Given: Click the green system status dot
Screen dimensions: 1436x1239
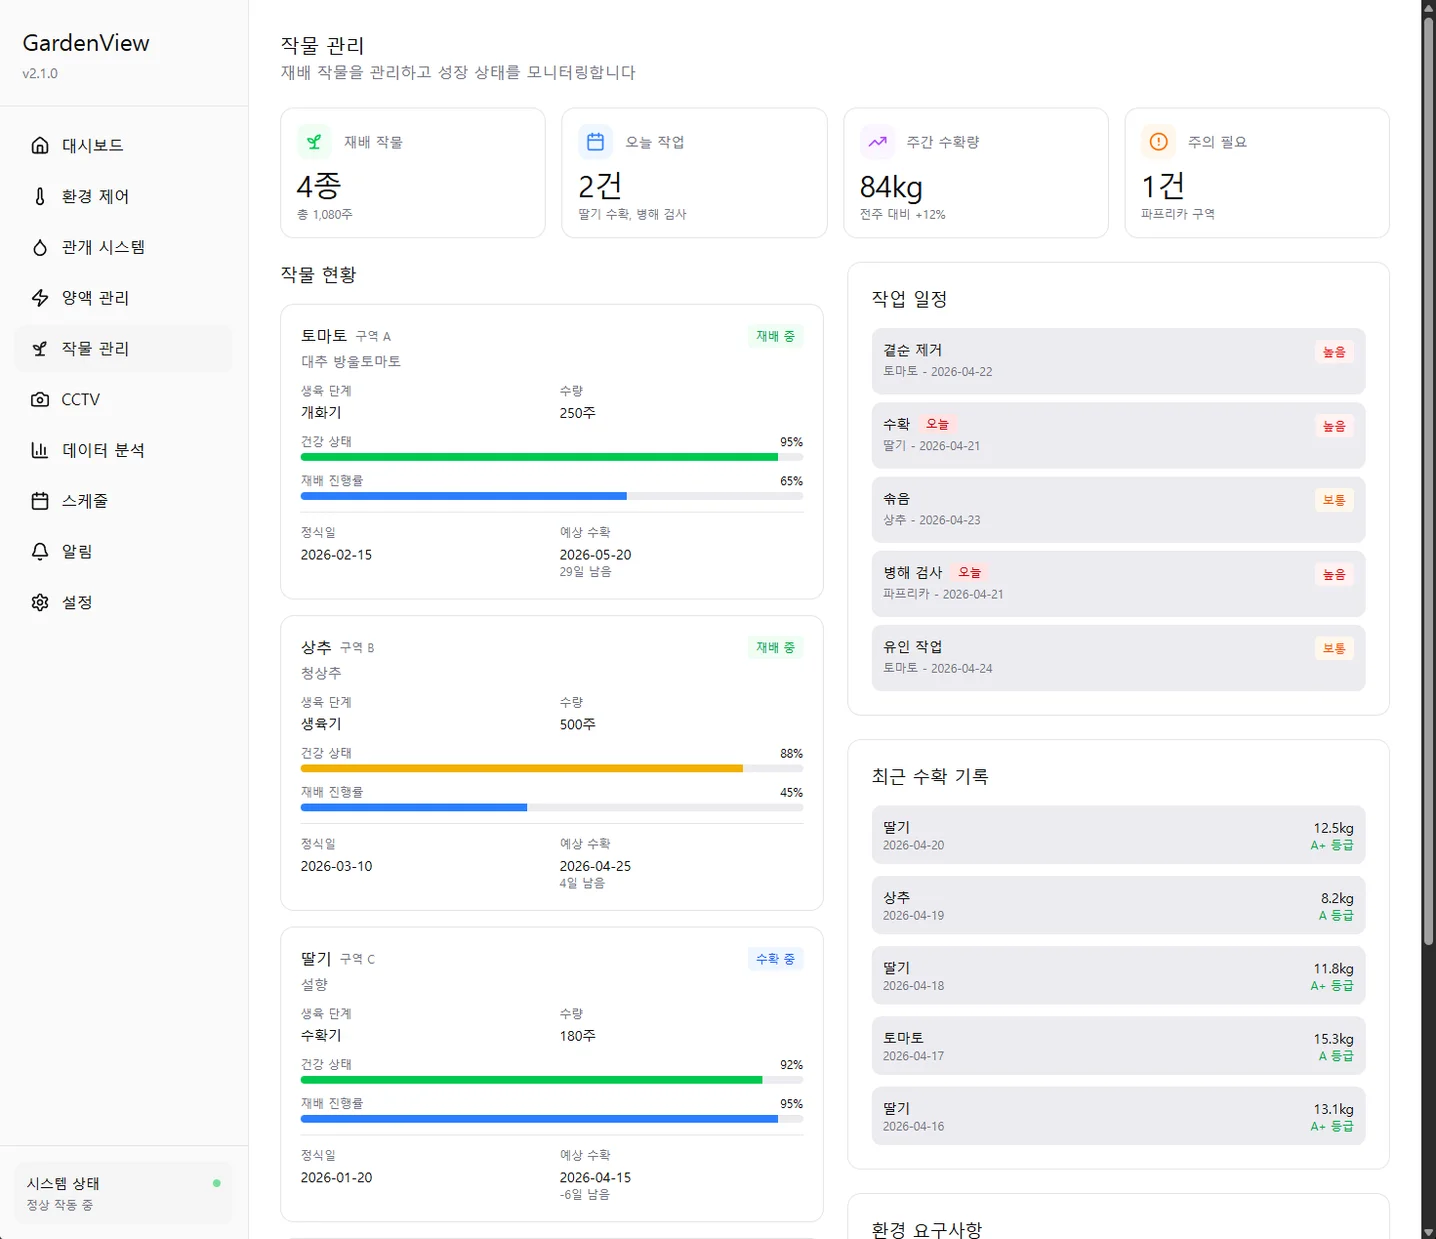Looking at the screenshot, I should (216, 1183).
